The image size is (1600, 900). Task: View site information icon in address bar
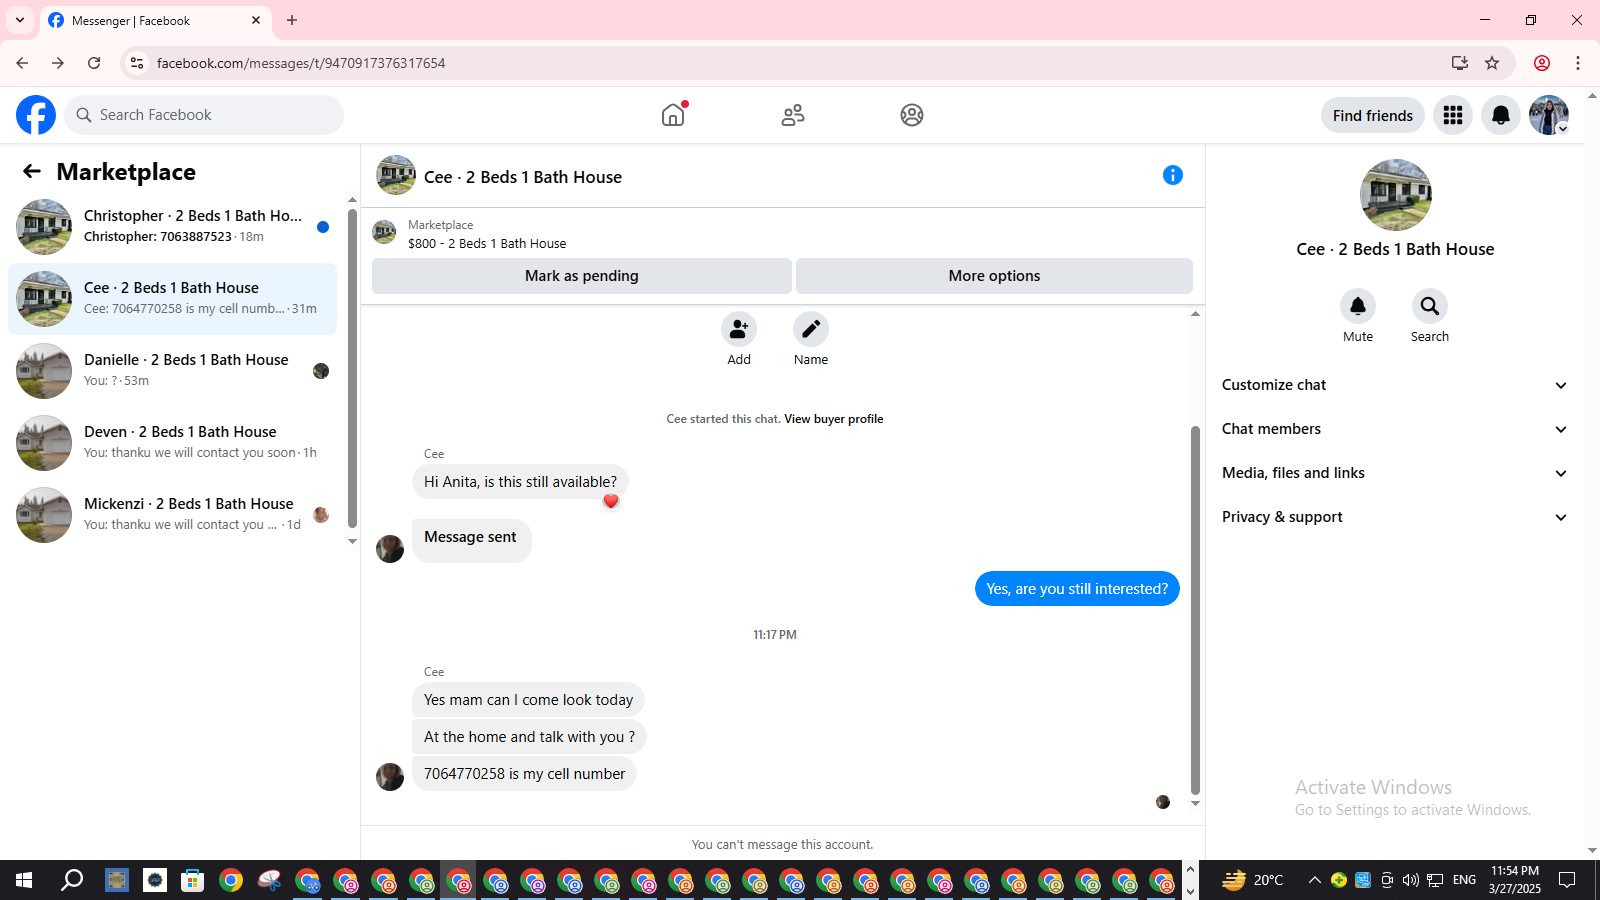(x=137, y=63)
